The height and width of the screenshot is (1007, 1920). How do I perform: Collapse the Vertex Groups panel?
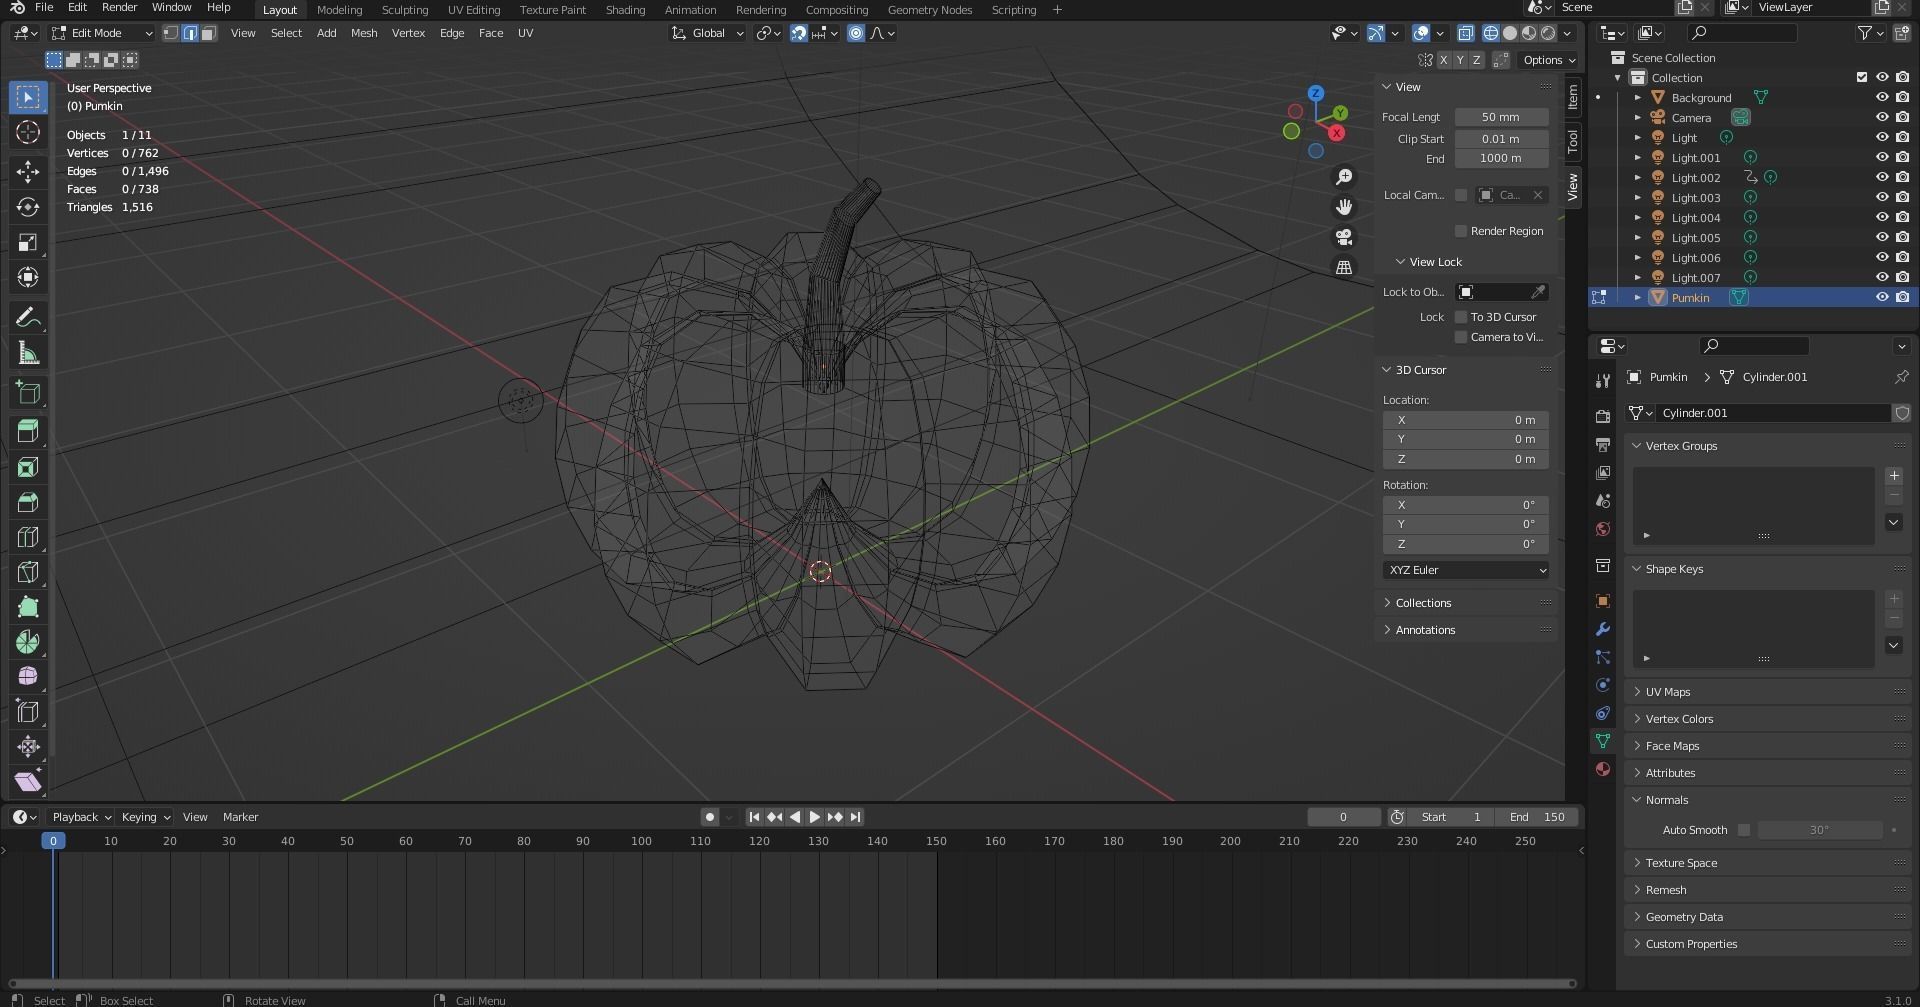pyautogui.click(x=1768, y=446)
